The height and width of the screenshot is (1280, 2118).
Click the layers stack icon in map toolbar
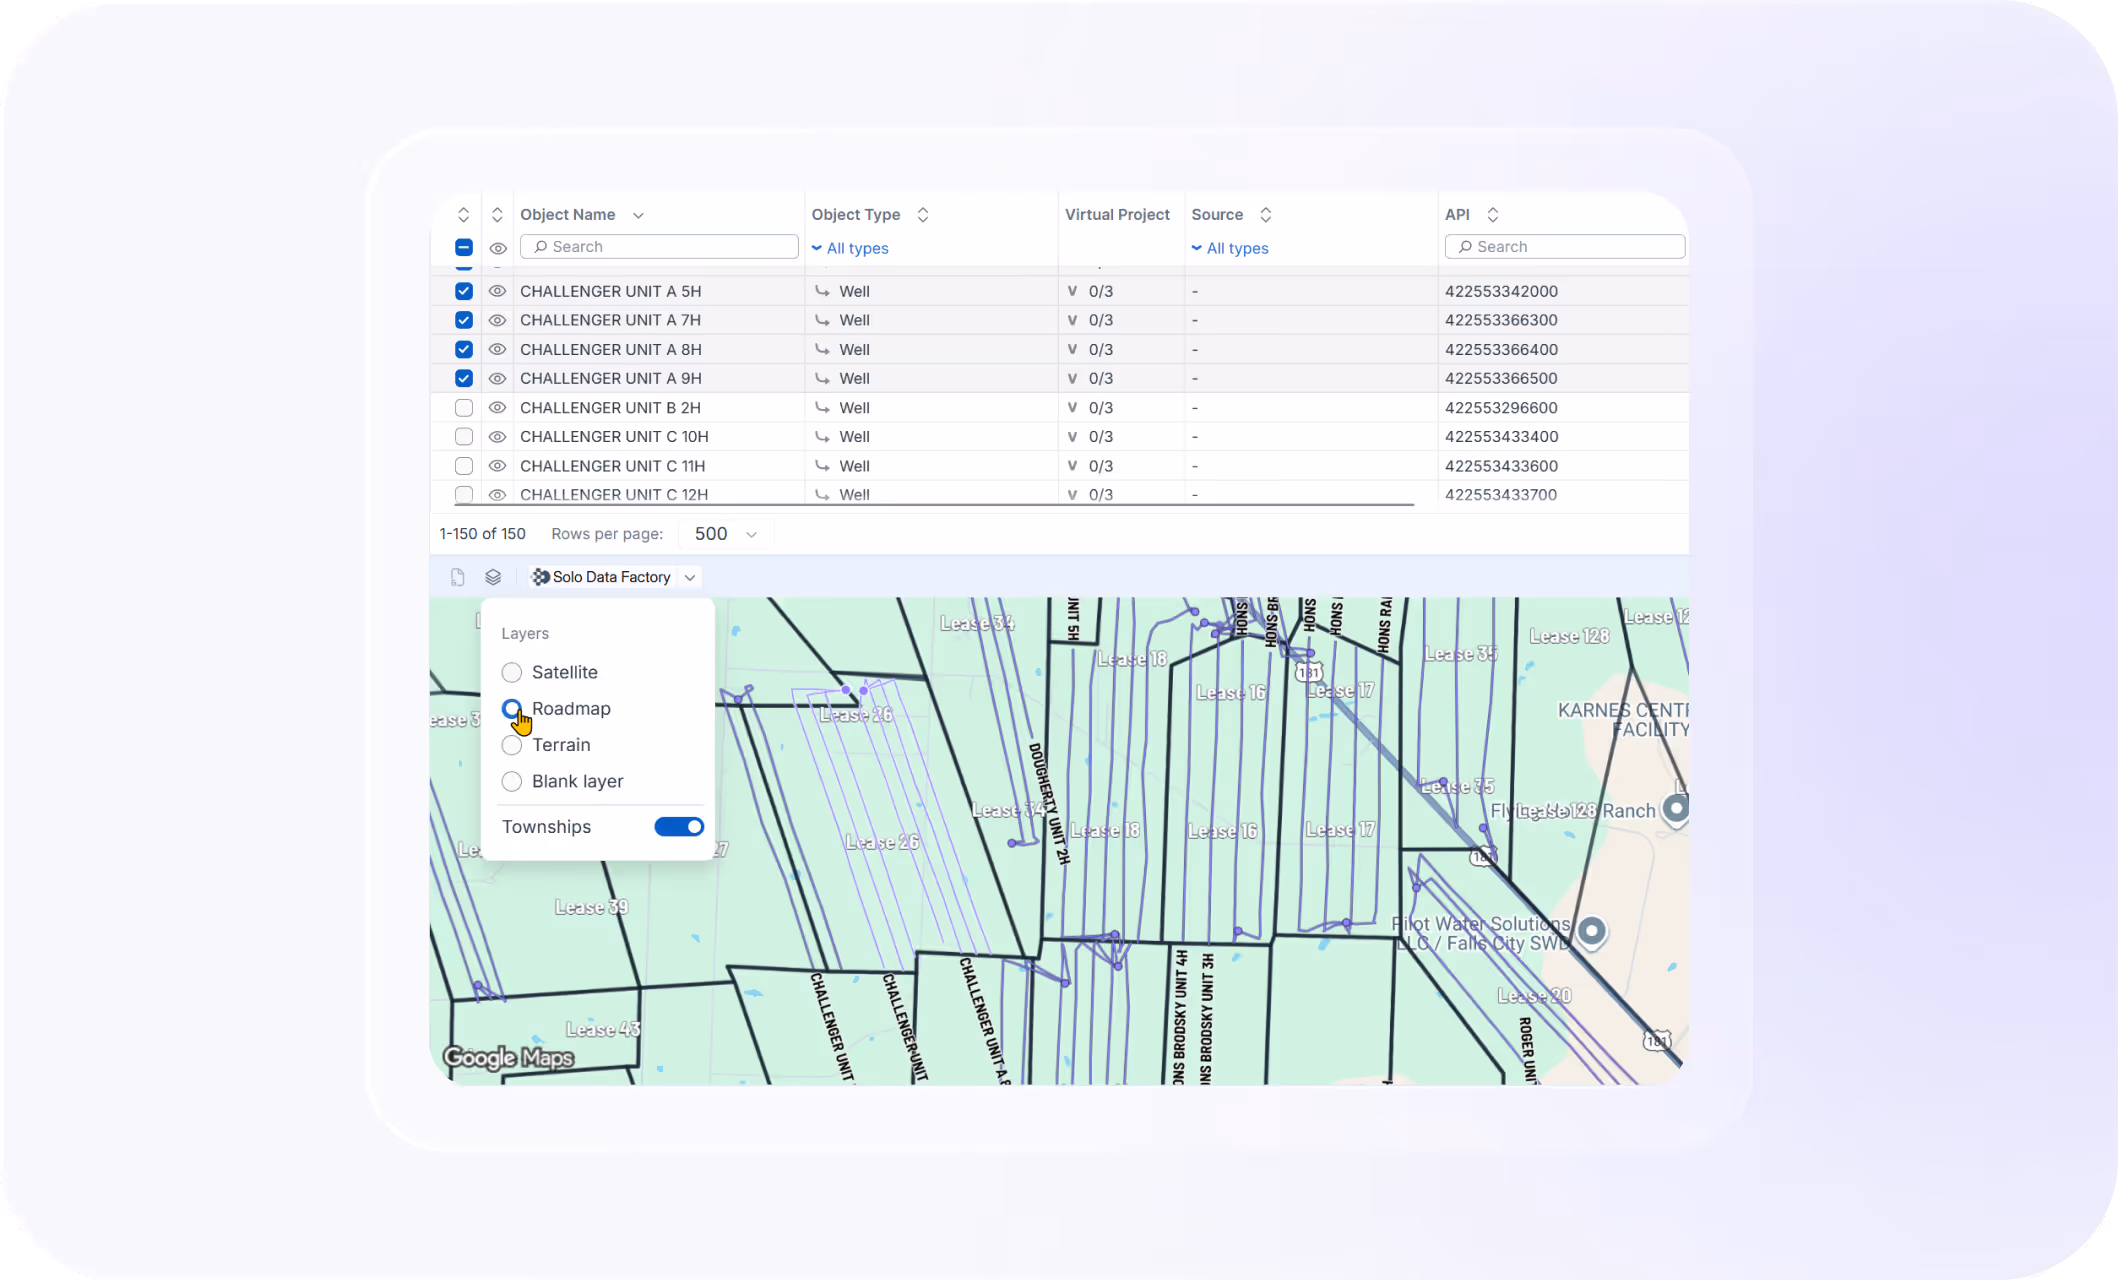pos(493,577)
